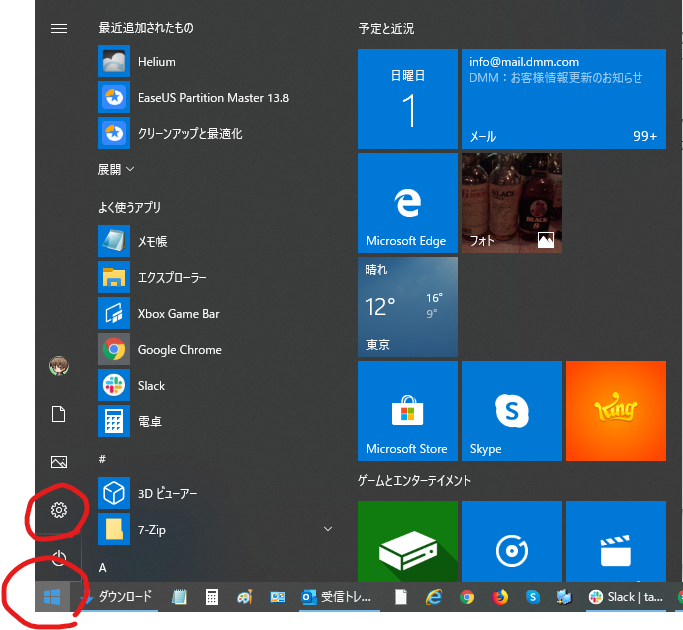Viewport: 683px width, 630px height.
Task: Open the Groove Music disc tile
Action: tap(512, 542)
